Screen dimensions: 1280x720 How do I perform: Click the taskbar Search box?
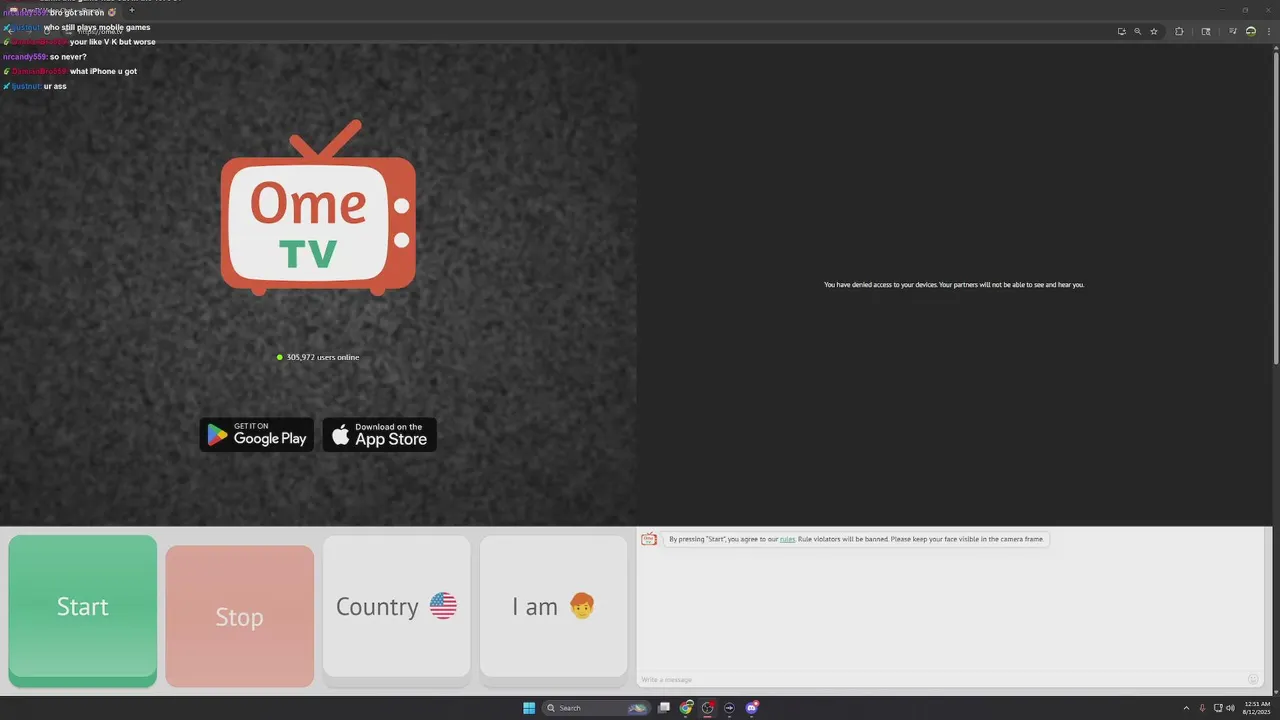pyautogui.click(x=596, y=708)
